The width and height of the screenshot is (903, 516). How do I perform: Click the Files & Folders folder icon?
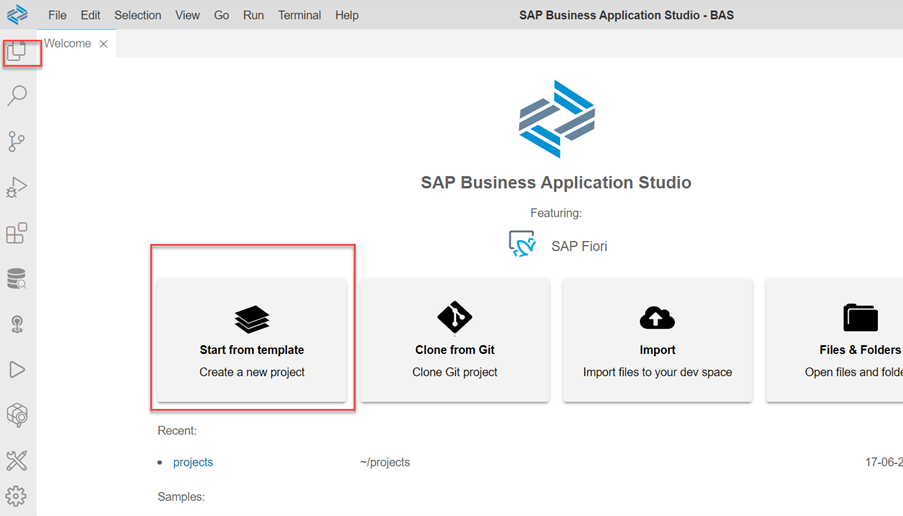pyautogui.click(x=860, y=318)
